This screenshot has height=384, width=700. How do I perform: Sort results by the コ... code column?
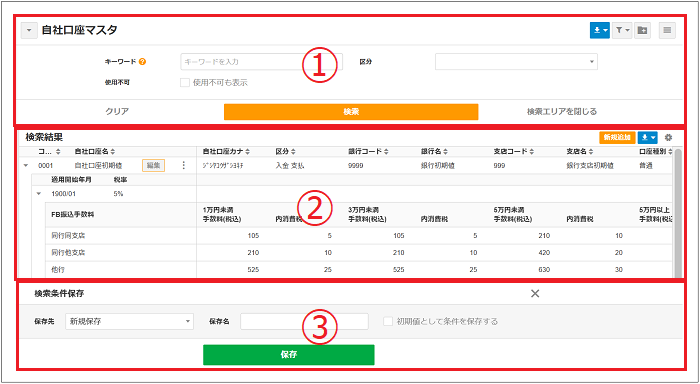tap(50, 152)
